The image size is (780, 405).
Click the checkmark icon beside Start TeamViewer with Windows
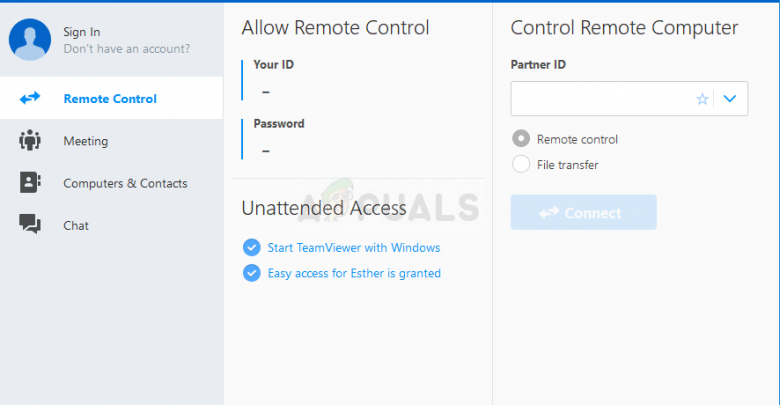pyautogui.click(x=251, y=247)
